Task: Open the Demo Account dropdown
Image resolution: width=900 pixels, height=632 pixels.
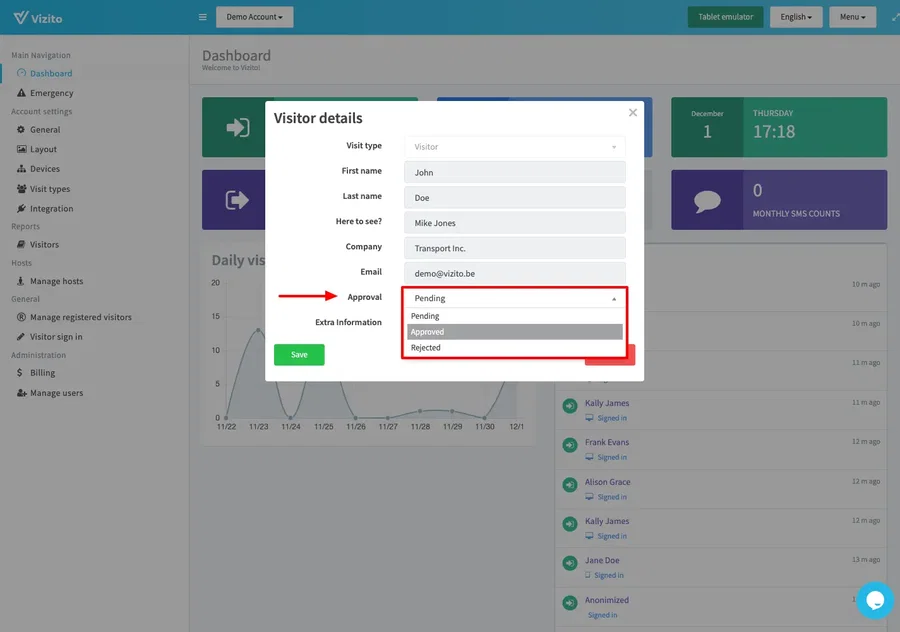Action: coord(254,17)
